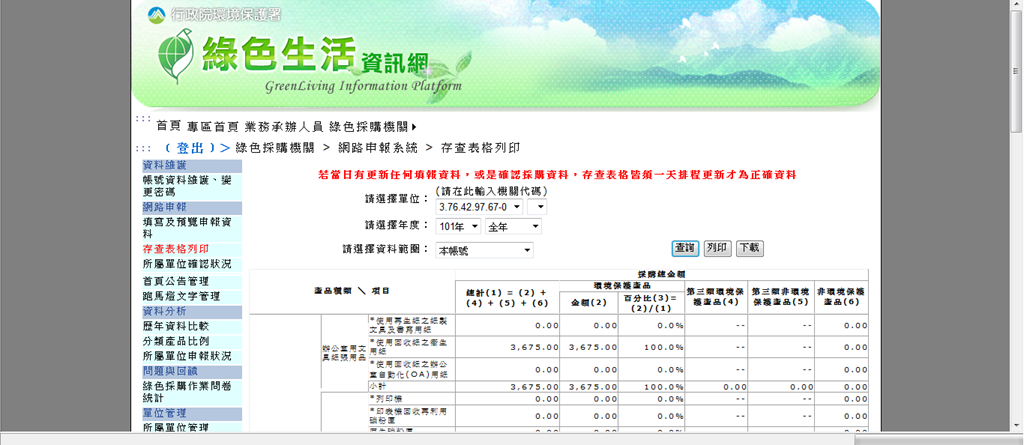Expand the 全年 period dropdown

pyautogui.click(x=512, y=227)
